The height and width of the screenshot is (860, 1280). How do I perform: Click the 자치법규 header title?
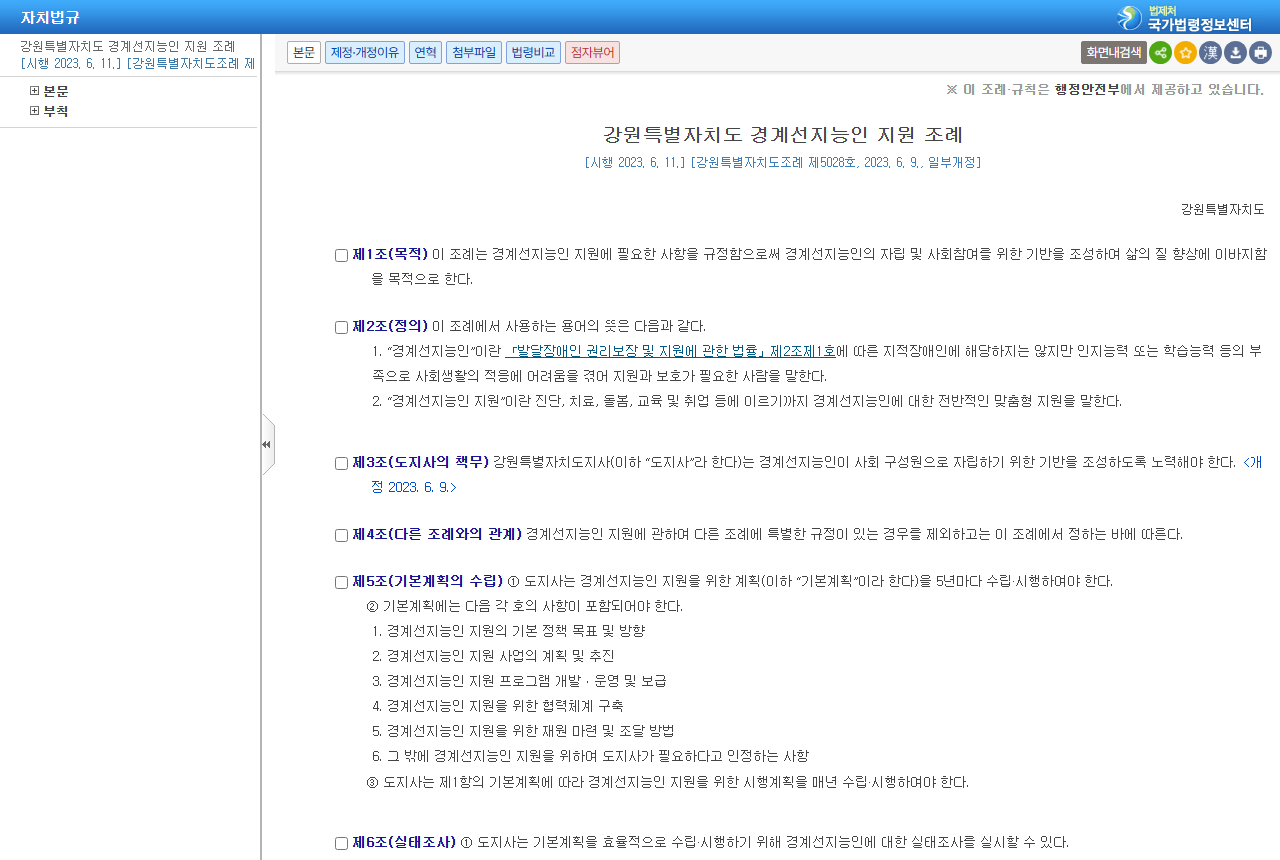[50, 17]
